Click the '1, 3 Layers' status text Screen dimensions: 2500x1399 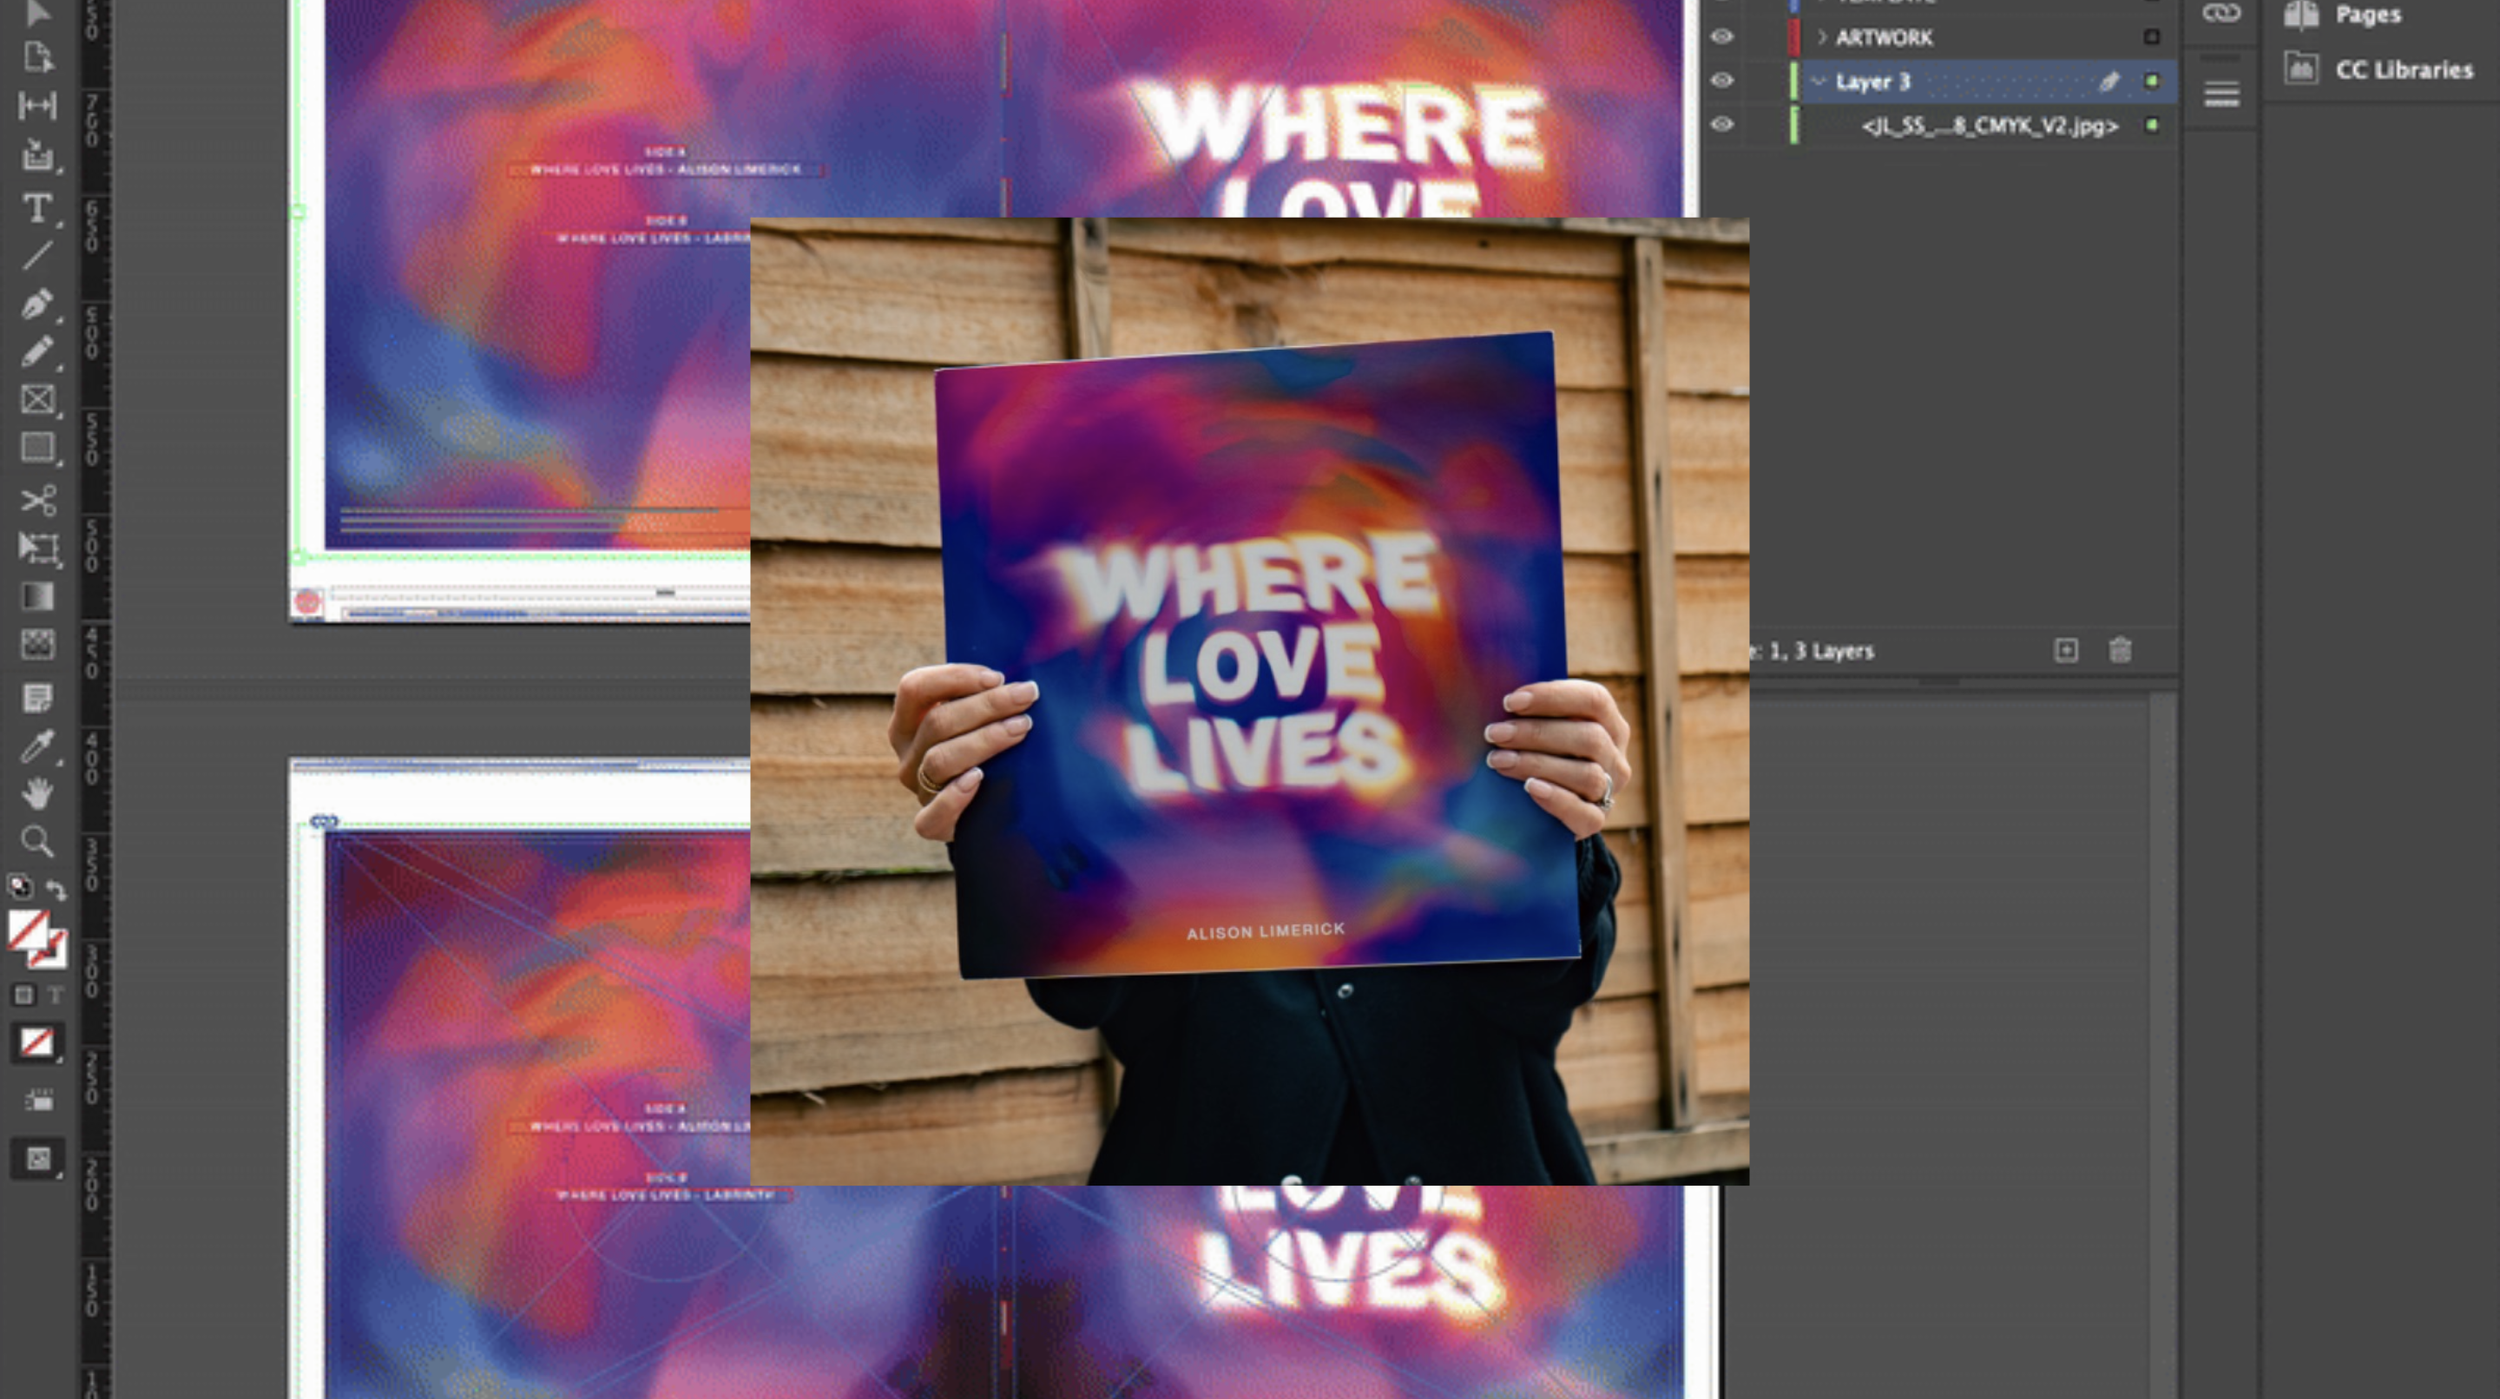coord(1820,651)
